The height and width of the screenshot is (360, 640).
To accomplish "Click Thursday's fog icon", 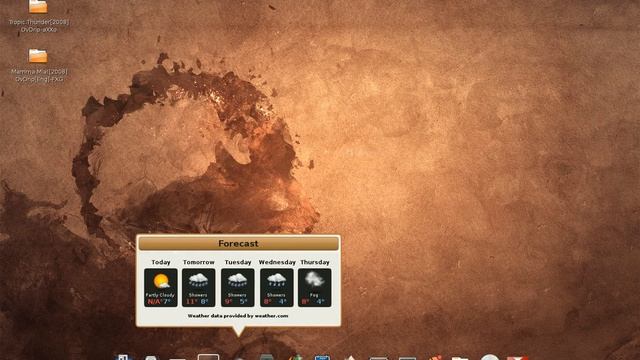I will pyautogui.click(x=314, y=280).
